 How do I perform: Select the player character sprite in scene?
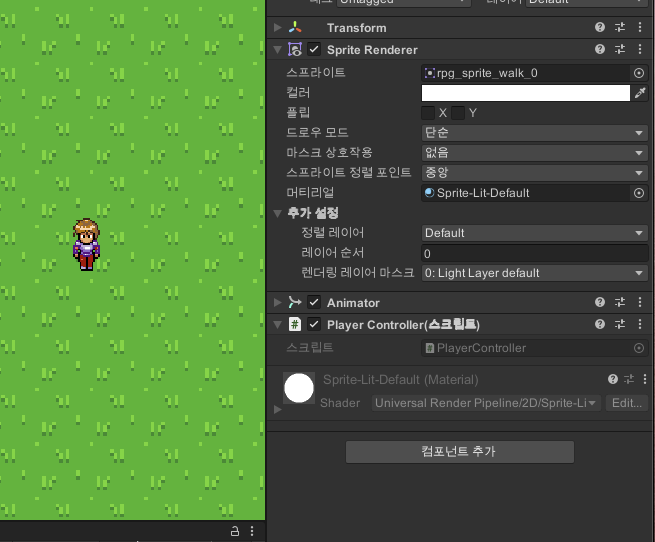point(86,245)
